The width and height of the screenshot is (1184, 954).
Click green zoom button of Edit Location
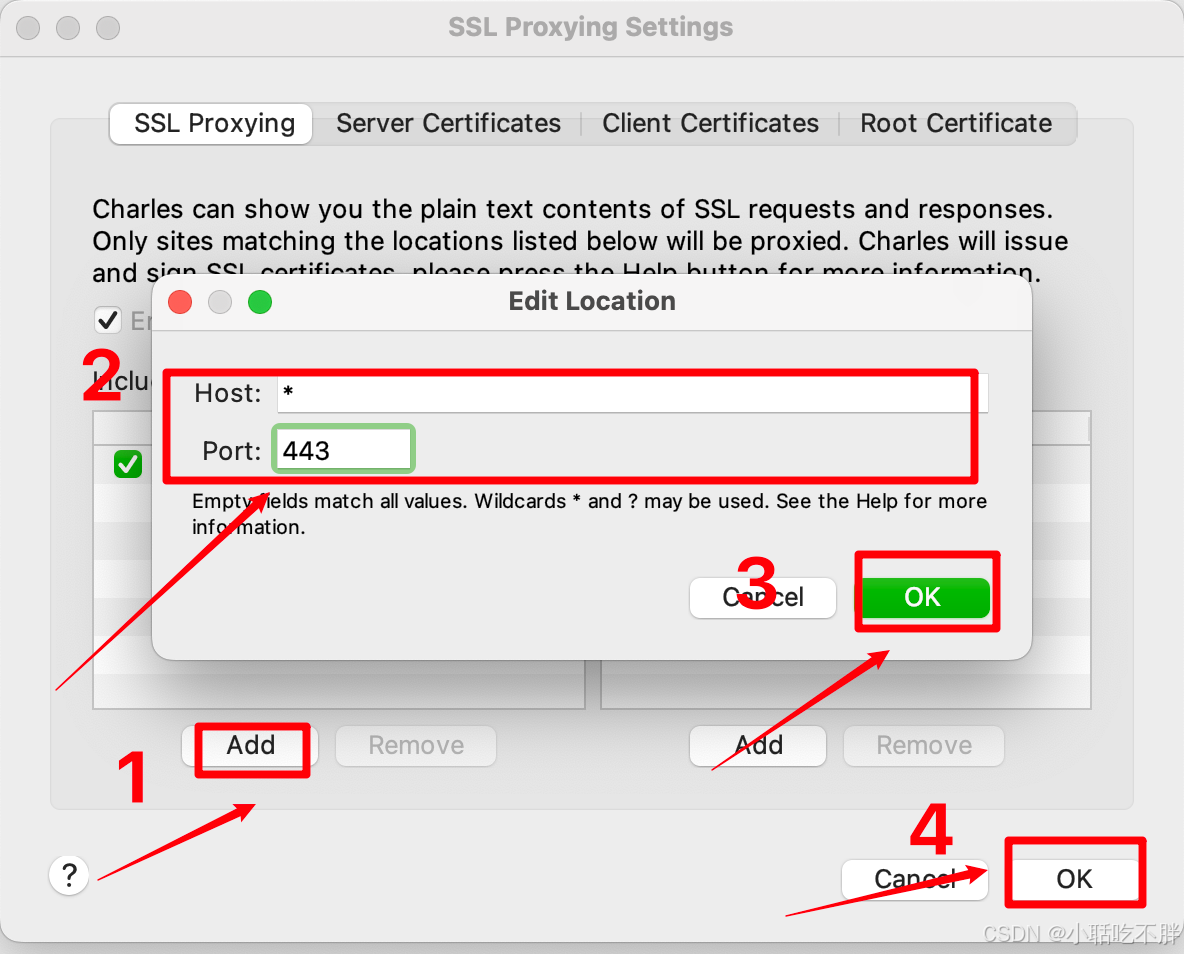pyautogui.click(x=260, y=302)
